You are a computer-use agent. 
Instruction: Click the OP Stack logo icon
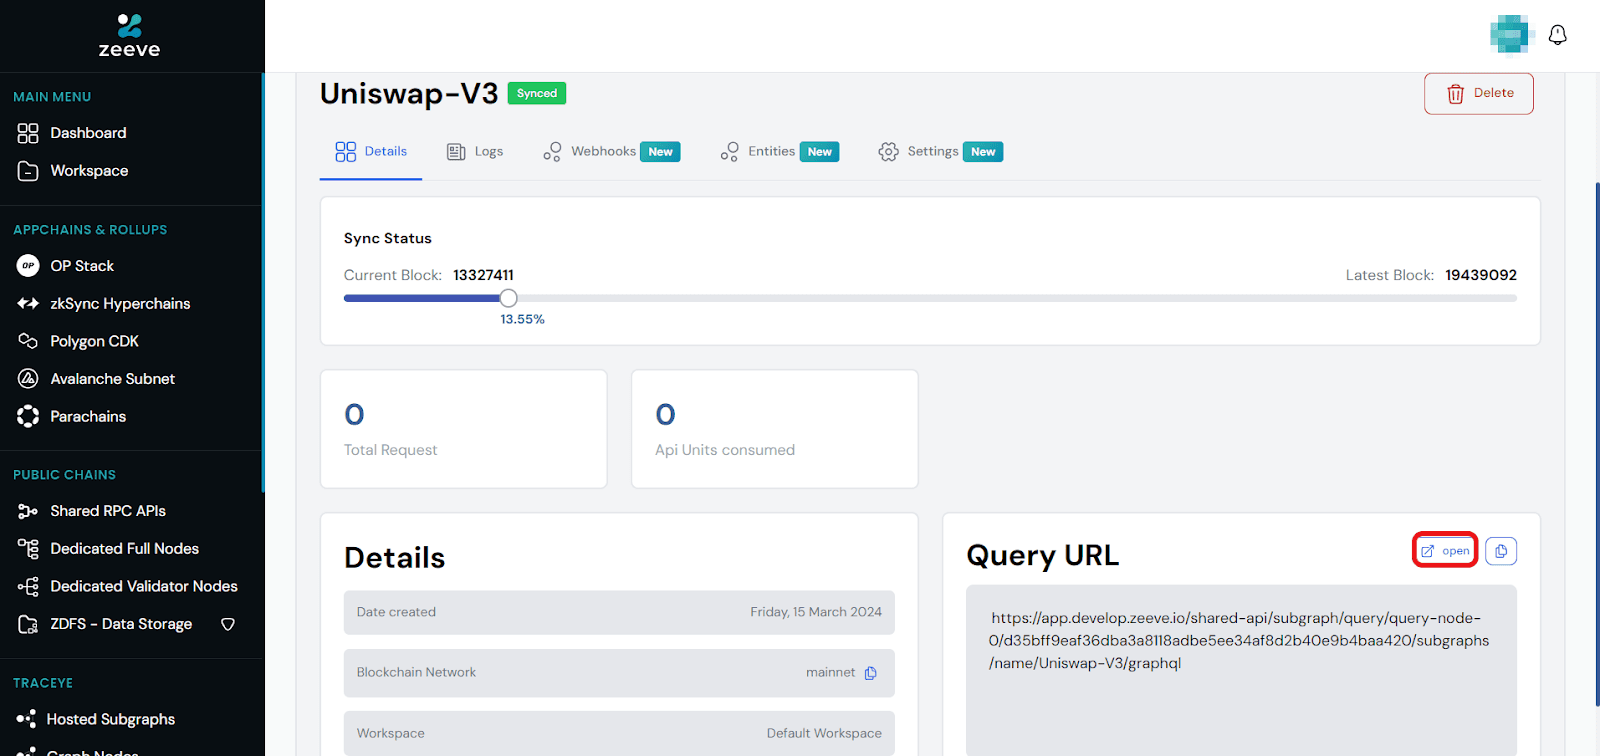[x=28, y=266]
